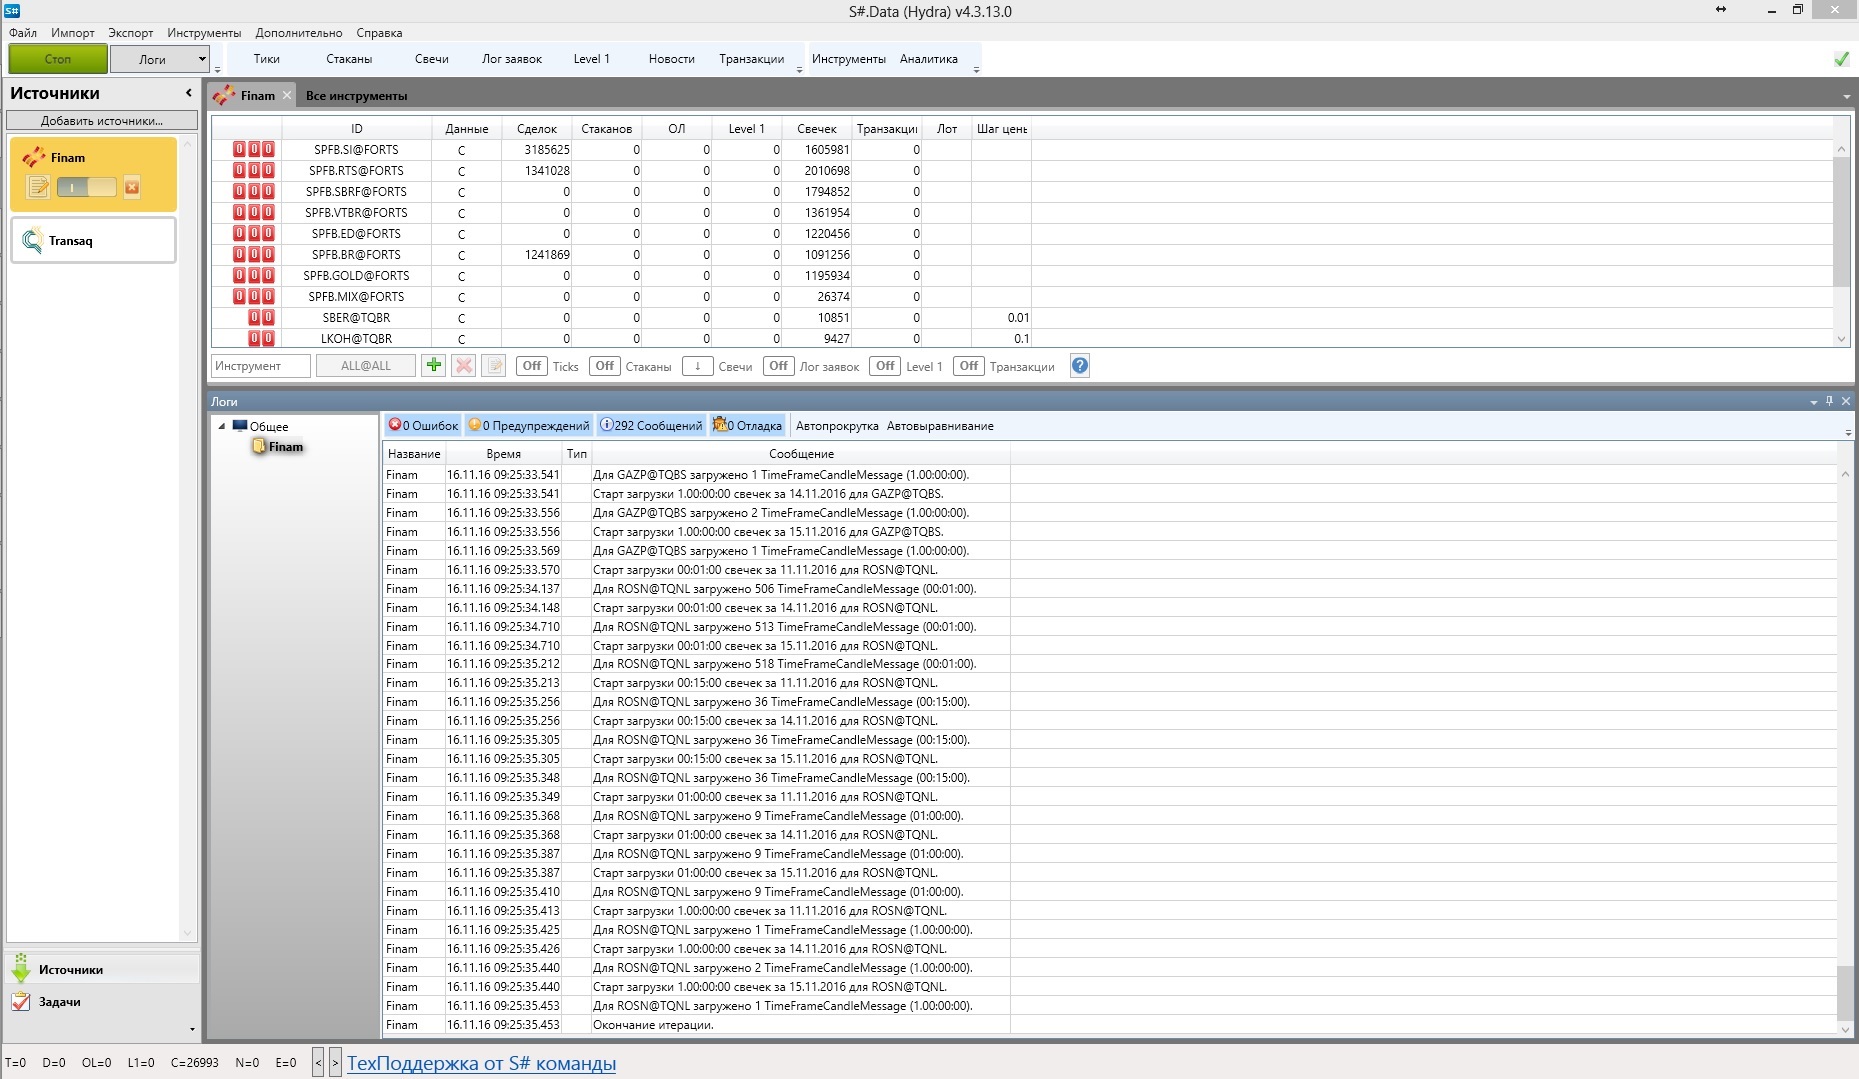Click the Инструмент search input field
The image size is (1859, 1079).
click(x=261, y=366)
